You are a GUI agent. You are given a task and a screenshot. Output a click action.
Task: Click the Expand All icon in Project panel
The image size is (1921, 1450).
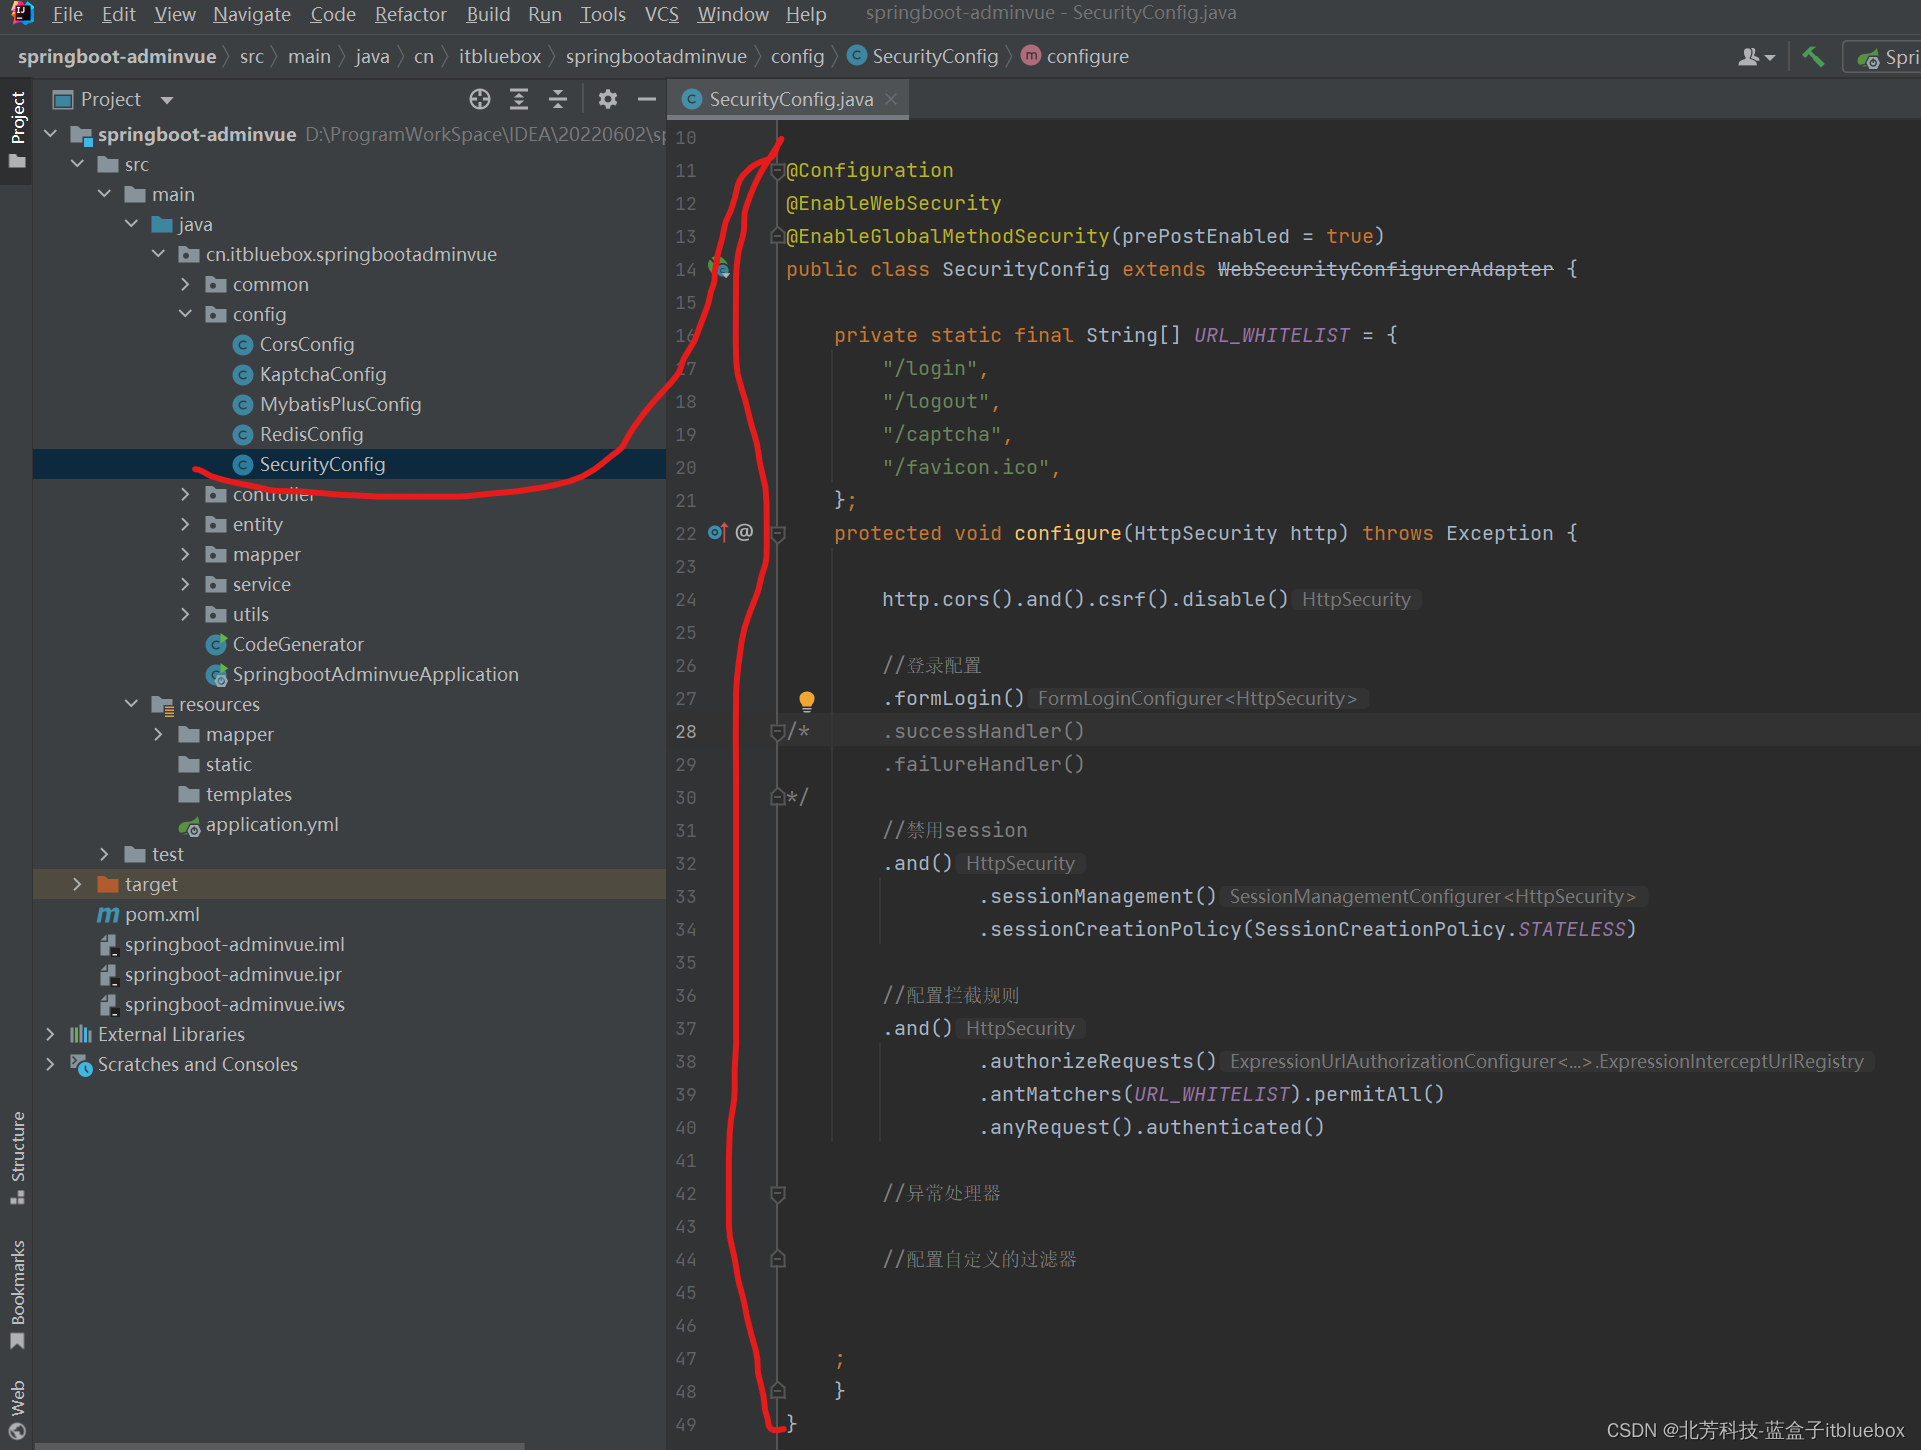(519, 99)
